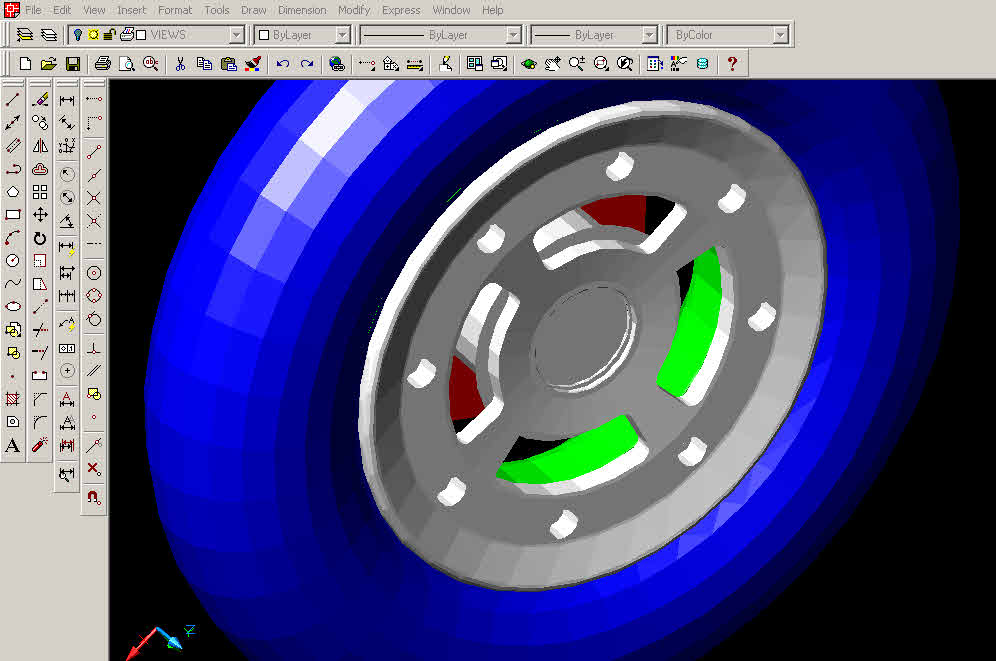This screenshot has height=661, width=996.
Task: Click the UCS axis icon in viewport
Action: [x=160, y=641]
